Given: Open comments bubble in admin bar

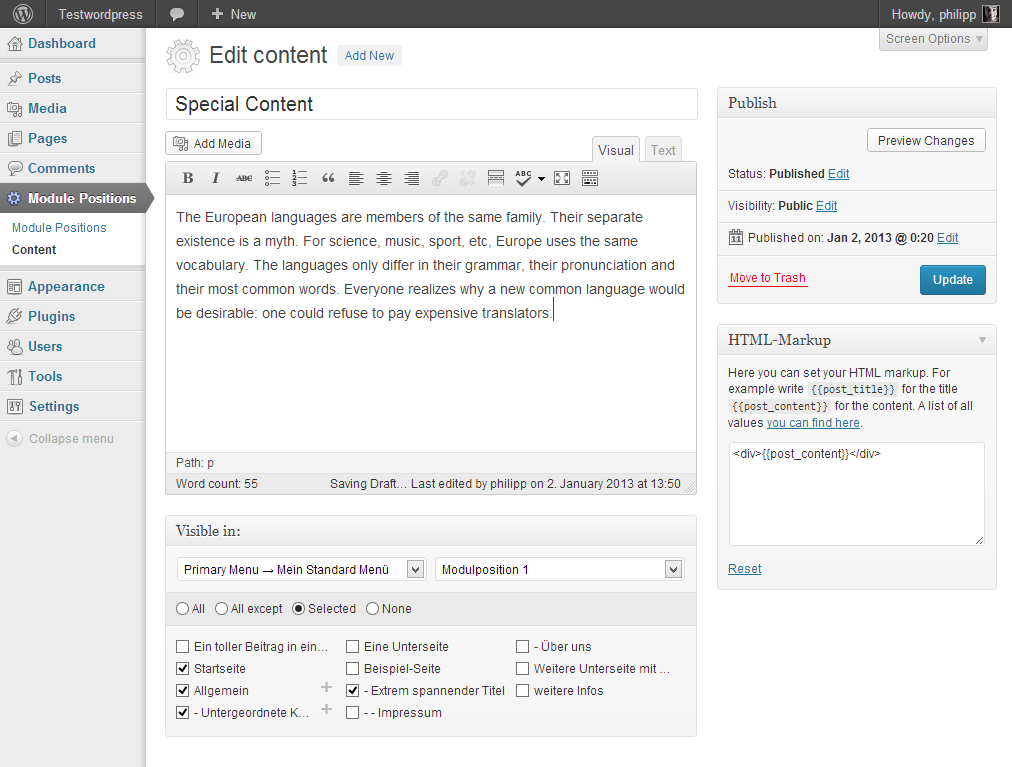Looking at the screenshot, I should (x=176, y=14).
